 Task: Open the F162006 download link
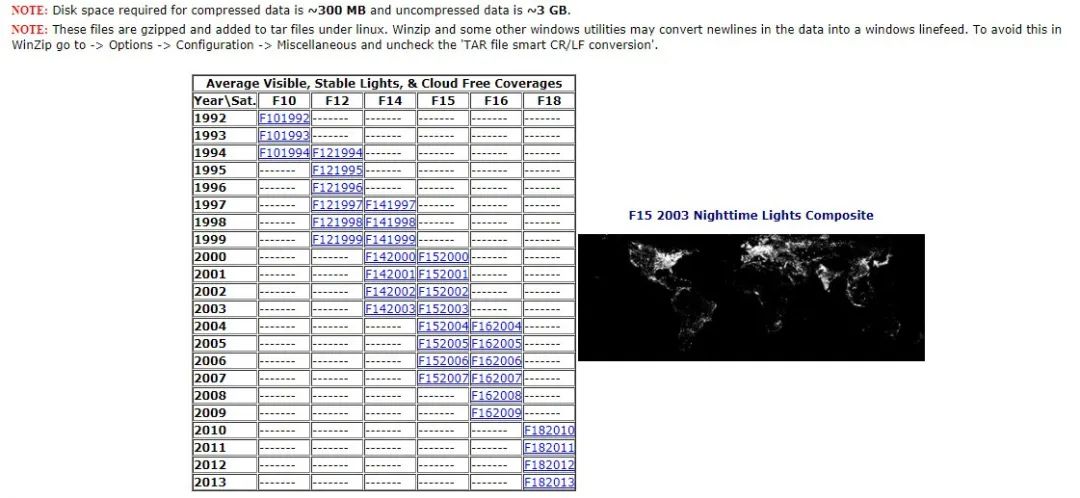[497, 361]
